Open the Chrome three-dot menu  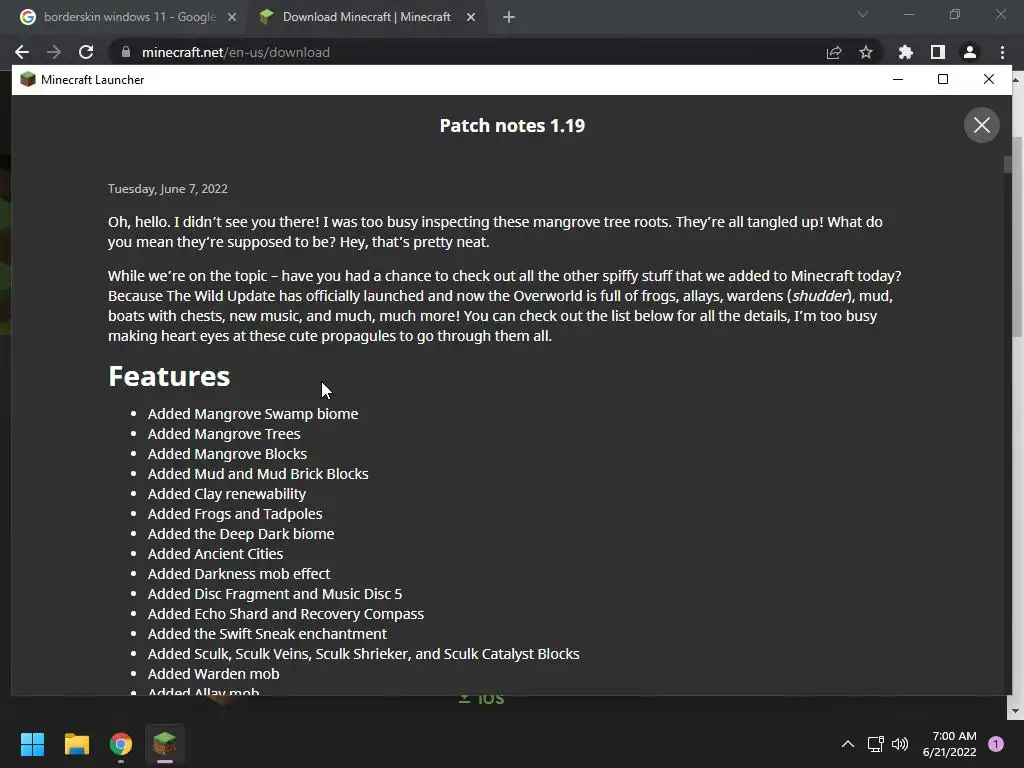pos(1002,52)
